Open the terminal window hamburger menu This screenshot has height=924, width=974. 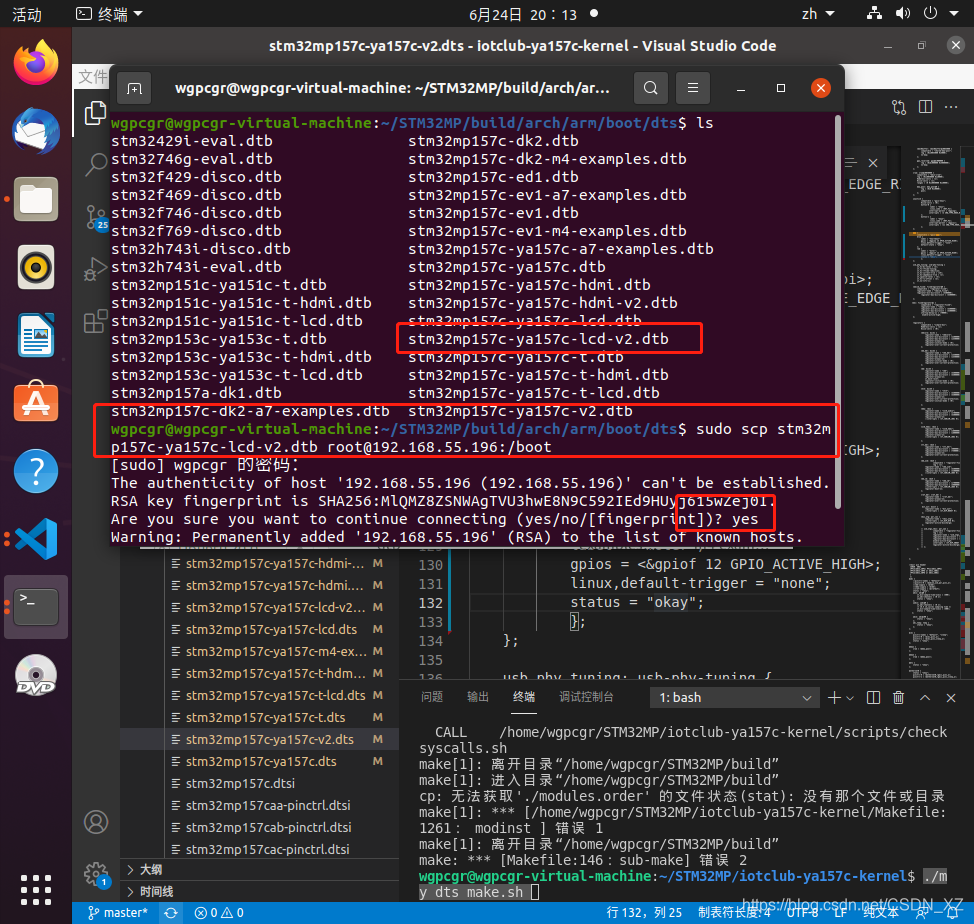pyautogui.click(x=693, y=88)
